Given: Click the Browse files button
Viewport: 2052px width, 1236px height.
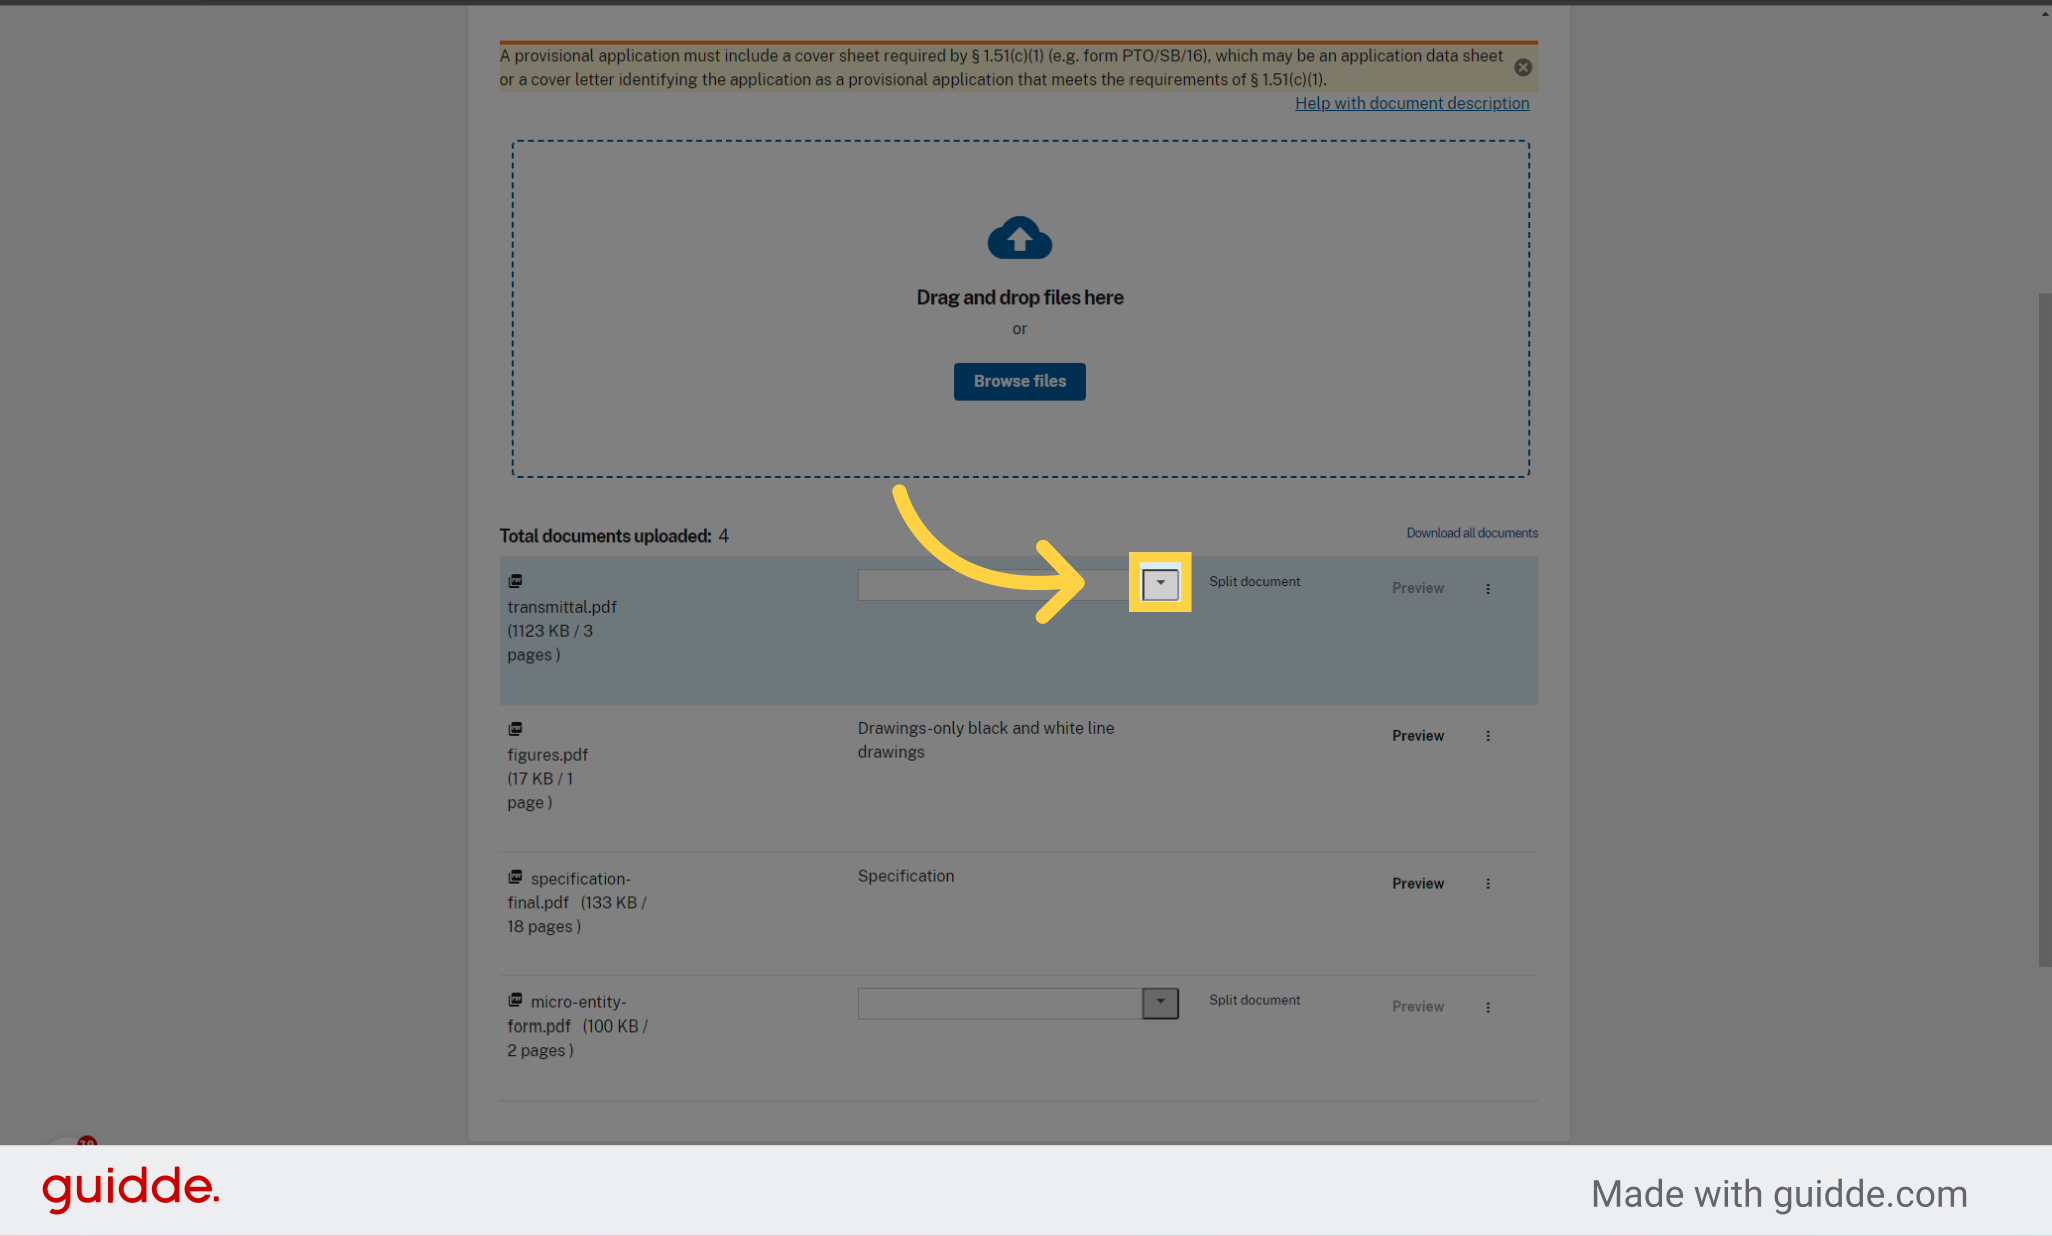Looking at the screenshot, I should click(x=1019, y=381).
